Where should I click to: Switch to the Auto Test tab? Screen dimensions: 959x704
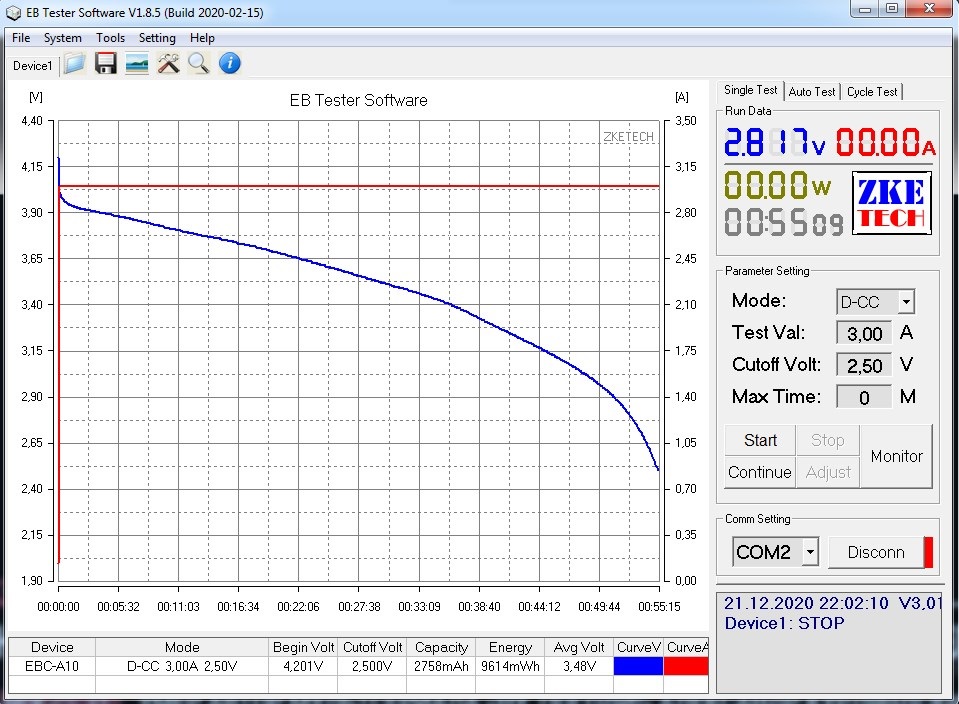pyautogui.click(x=811, y=91)
